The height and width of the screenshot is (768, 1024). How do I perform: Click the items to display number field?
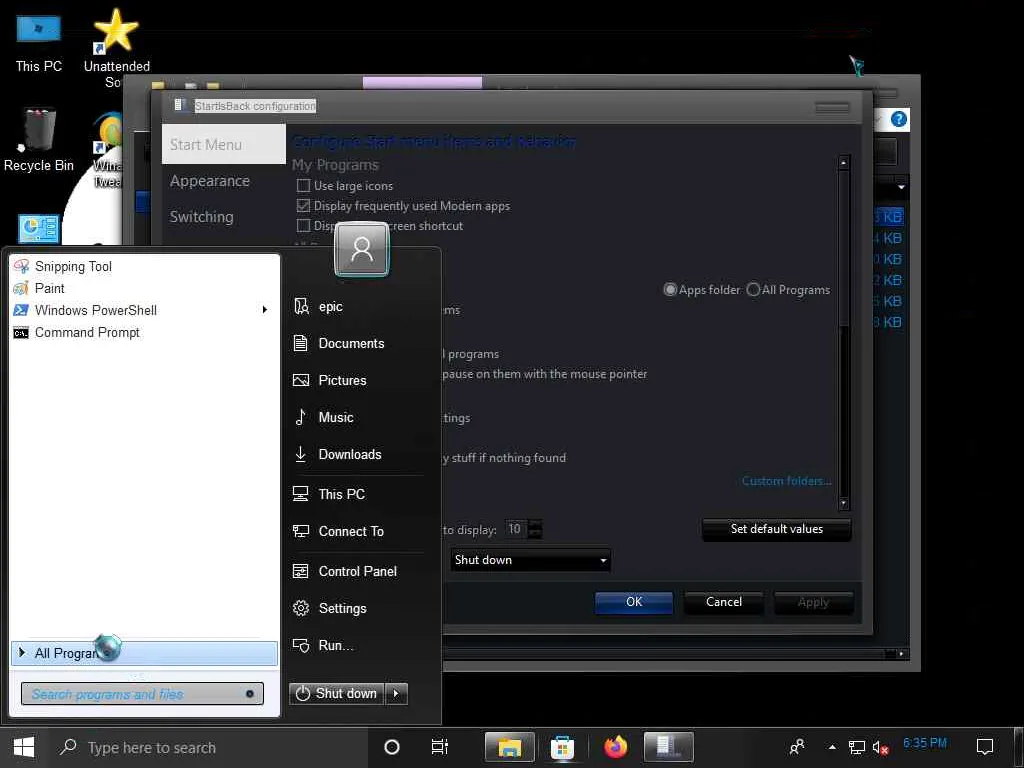516,529
